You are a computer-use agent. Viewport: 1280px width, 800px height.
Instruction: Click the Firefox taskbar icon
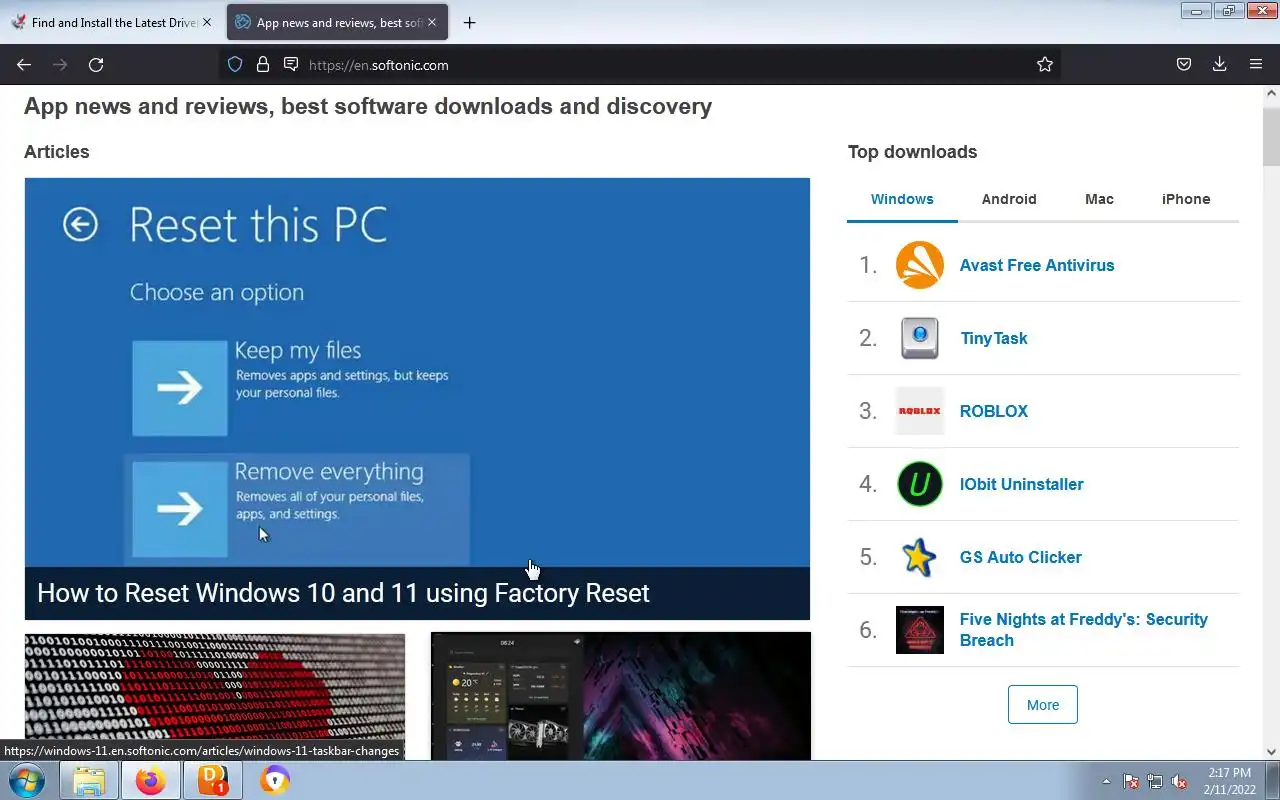point(151,780)
